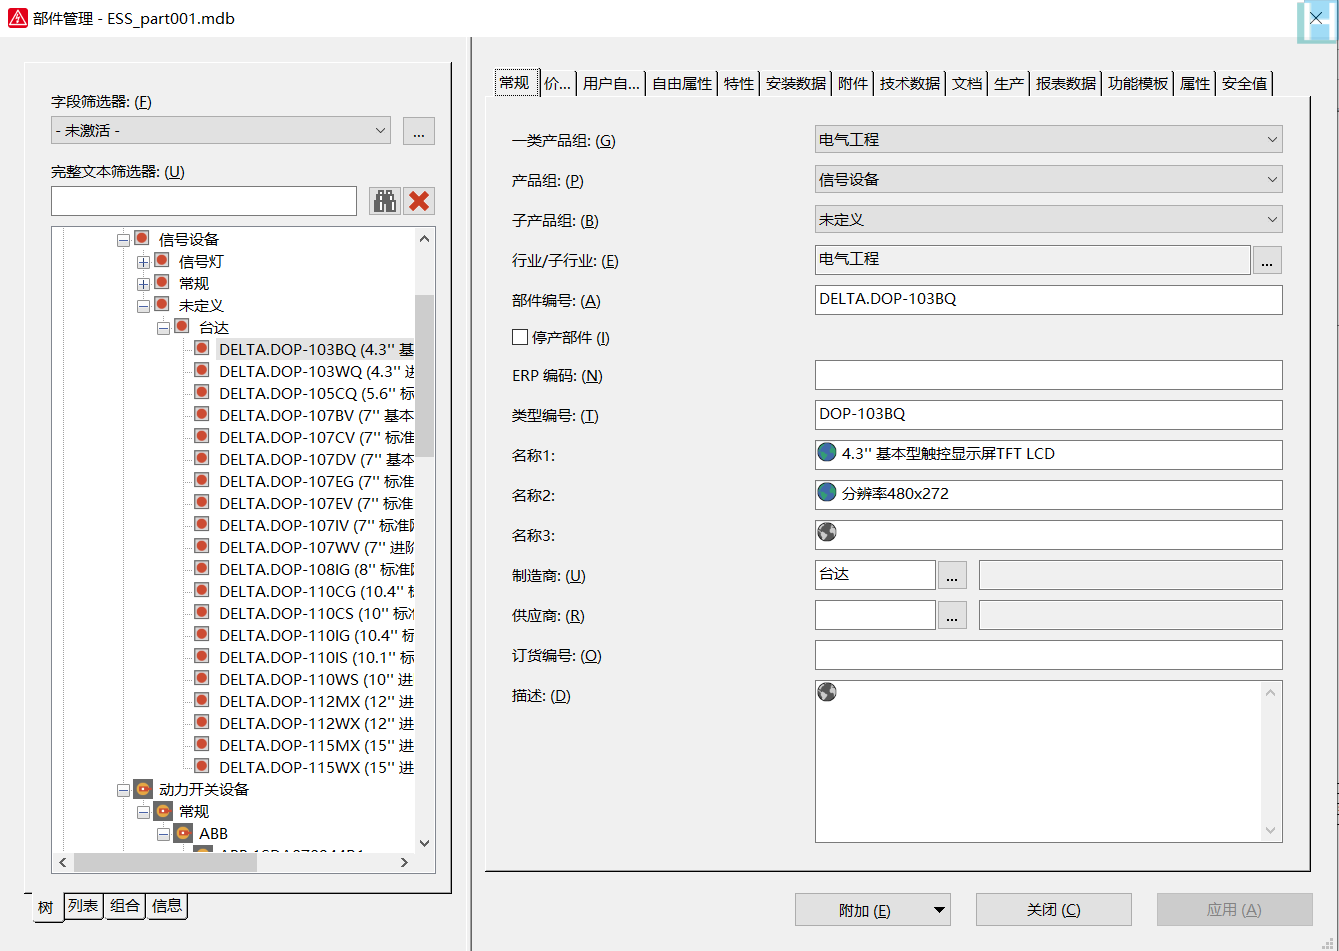The height and width of the screenshot is (951, 1339).
Task: Open the browse button next to 制造商 field
Action: tap(952, 575)
